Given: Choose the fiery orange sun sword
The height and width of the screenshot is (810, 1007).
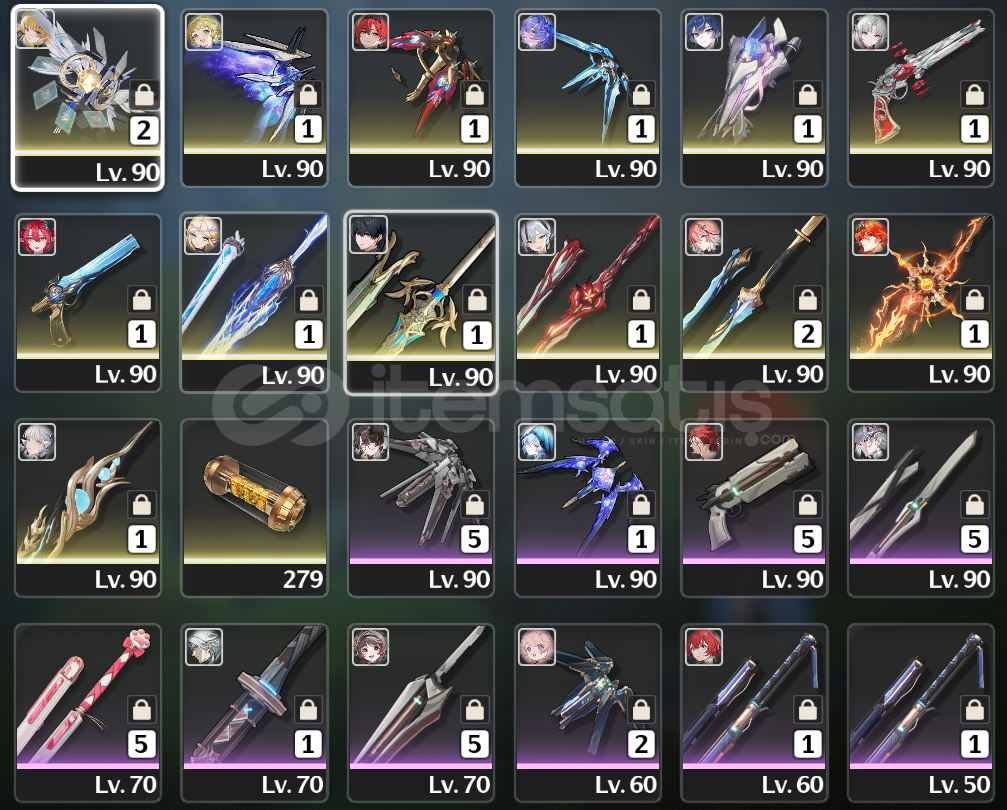Looking at the screenshot, I should 921,303.
